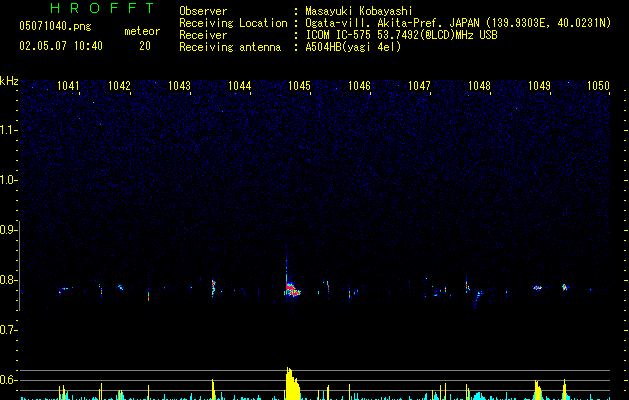
Task: Click the 1042 time axis label
Action: tap(120, 86)
